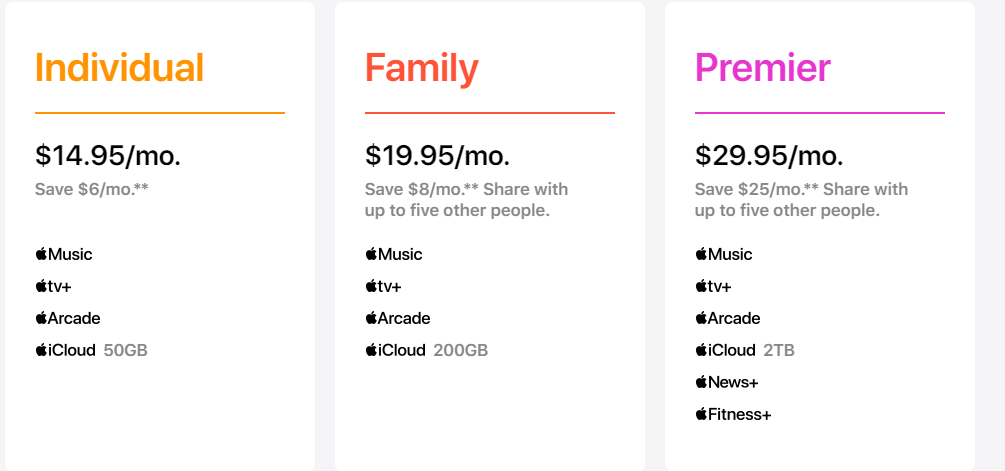The width and height of the screenshot is (1005, 471).
Task: Click the Apple Music icon in Family plan
Action: pyautogui.click(x=394, y=254)
